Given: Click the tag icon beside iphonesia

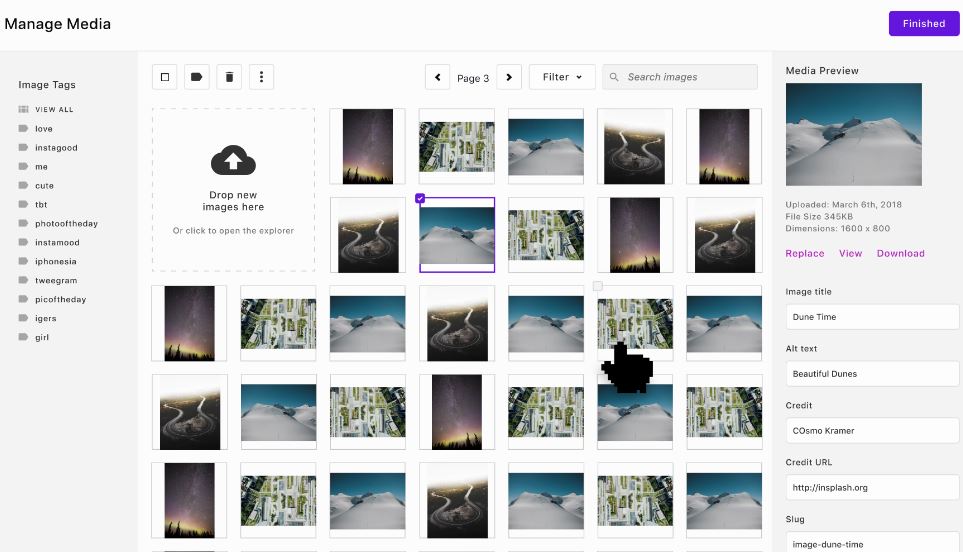Looking at the screenshot, I should pos(23,261).
